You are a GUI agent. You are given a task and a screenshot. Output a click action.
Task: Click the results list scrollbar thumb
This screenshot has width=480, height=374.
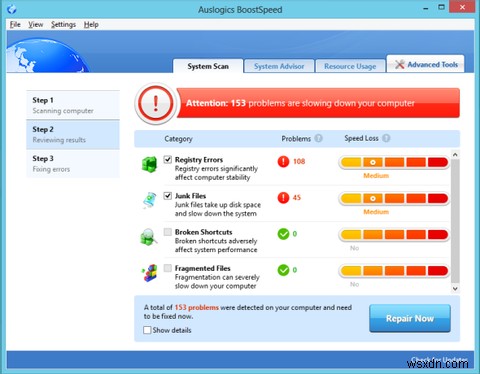coord(455,220)
